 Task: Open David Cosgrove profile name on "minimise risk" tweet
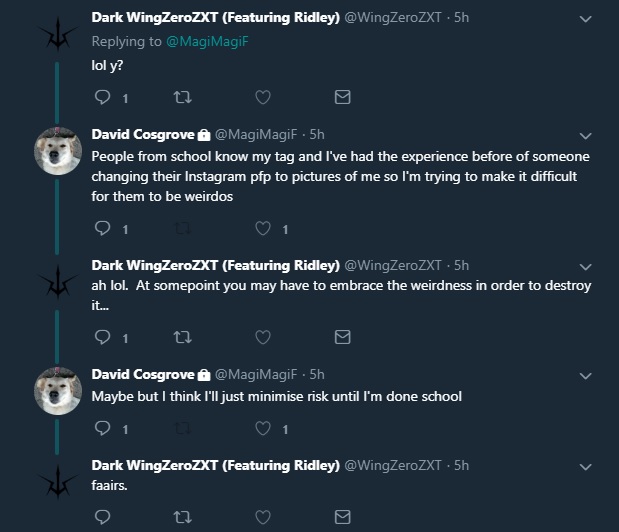point(142,374)
